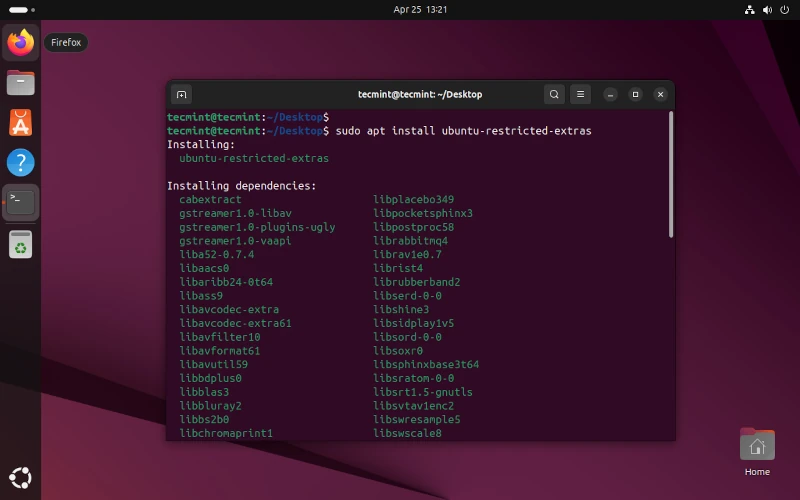This screenshot has width=800, height=500.
Task: Click the wired network status icon
Action: pyautogui.click(x=749, y=9)
